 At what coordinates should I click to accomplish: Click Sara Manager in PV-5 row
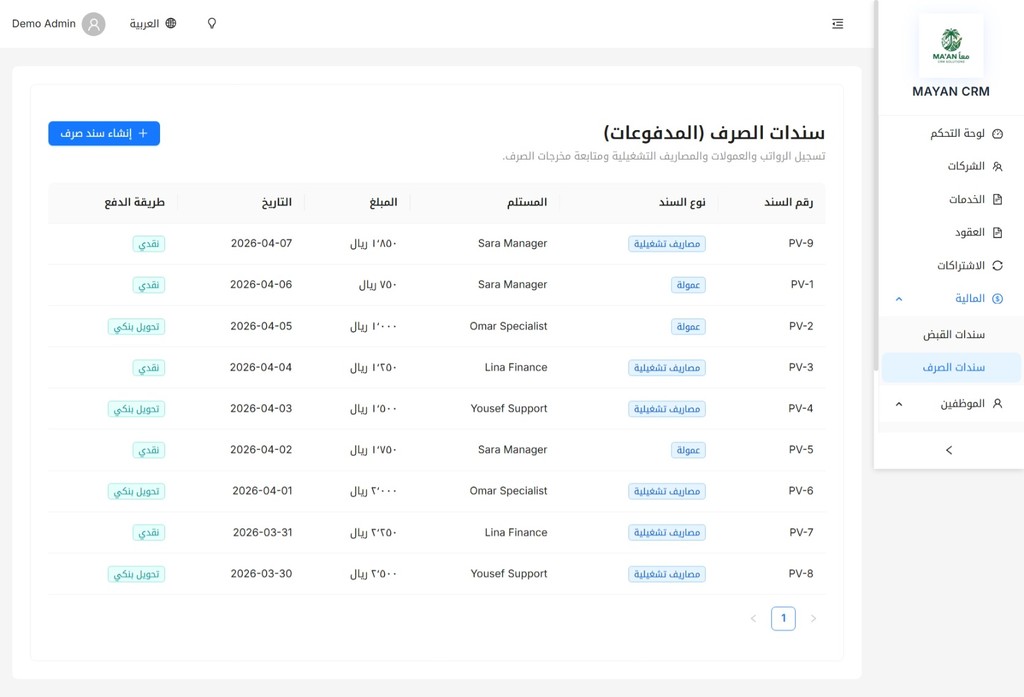[513, 449]
